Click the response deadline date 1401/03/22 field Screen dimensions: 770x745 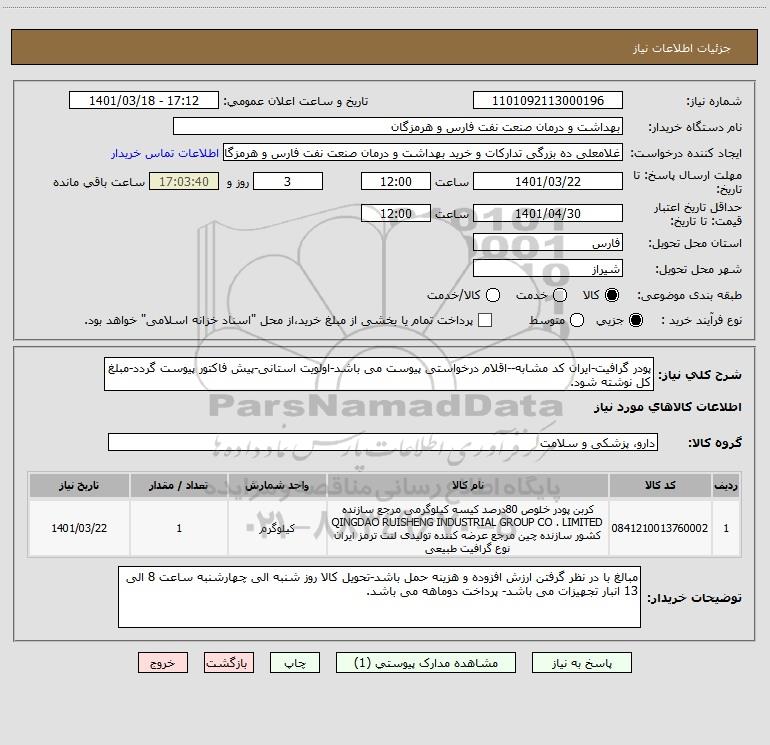(548, 181)
